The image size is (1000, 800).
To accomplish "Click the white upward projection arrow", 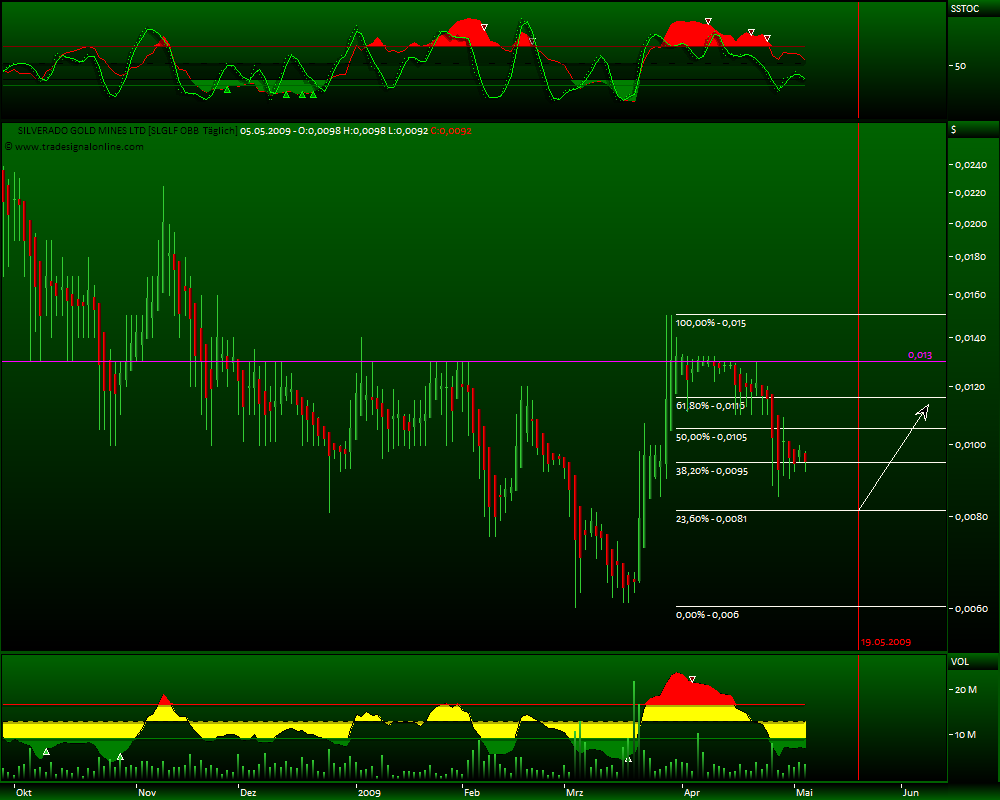I will point(894,456).
